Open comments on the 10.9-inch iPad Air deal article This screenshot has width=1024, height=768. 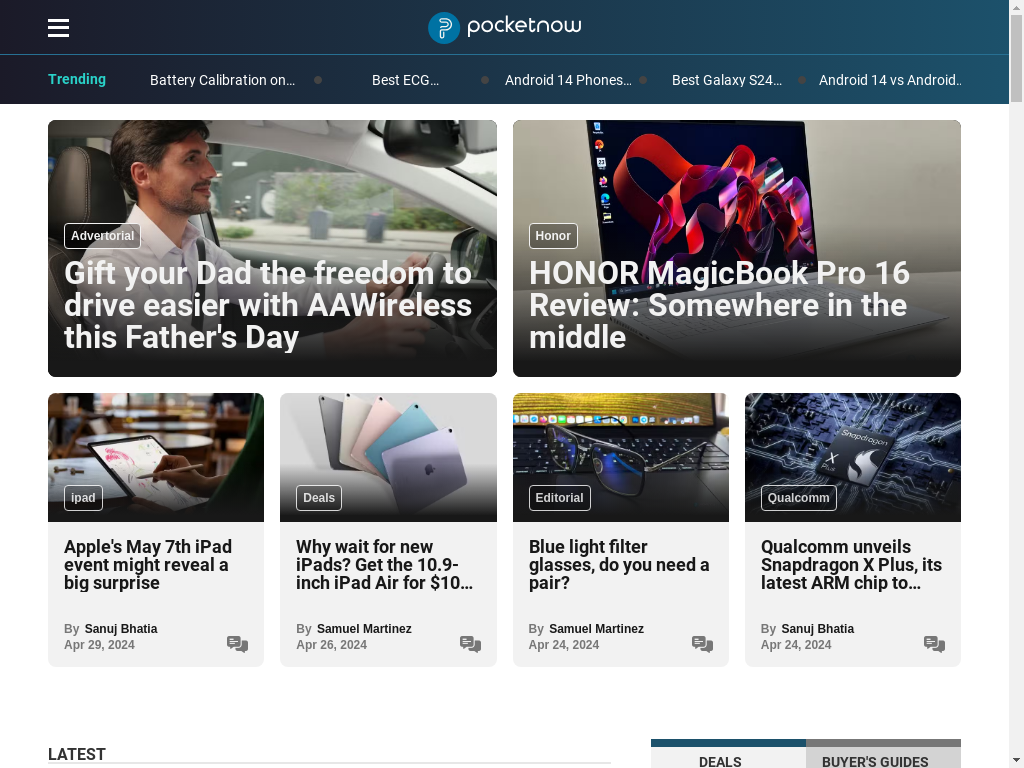[470, 644]
